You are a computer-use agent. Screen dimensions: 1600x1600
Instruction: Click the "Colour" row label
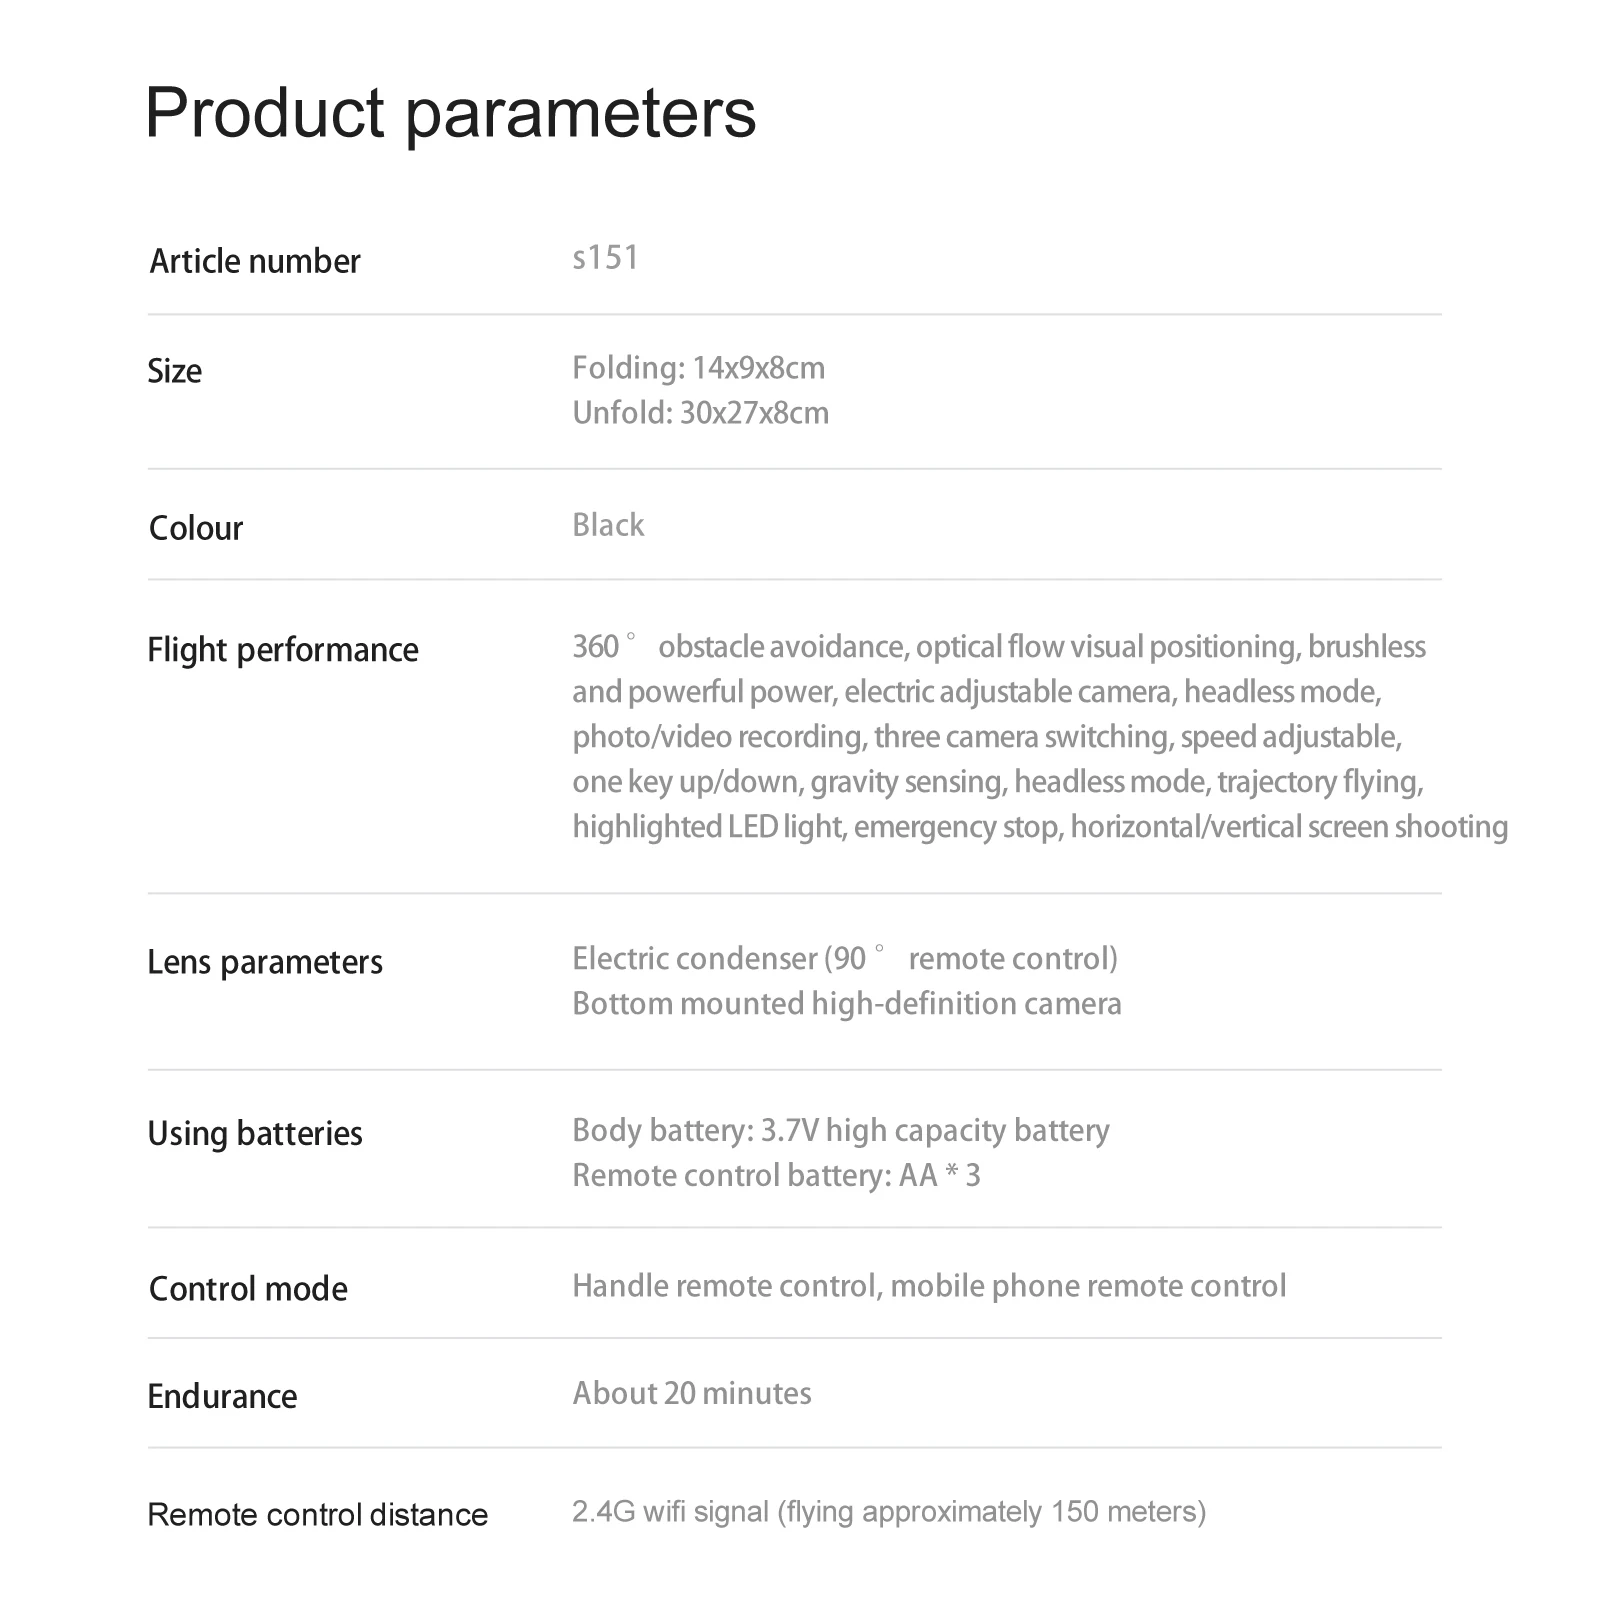[x=195, y=528]
